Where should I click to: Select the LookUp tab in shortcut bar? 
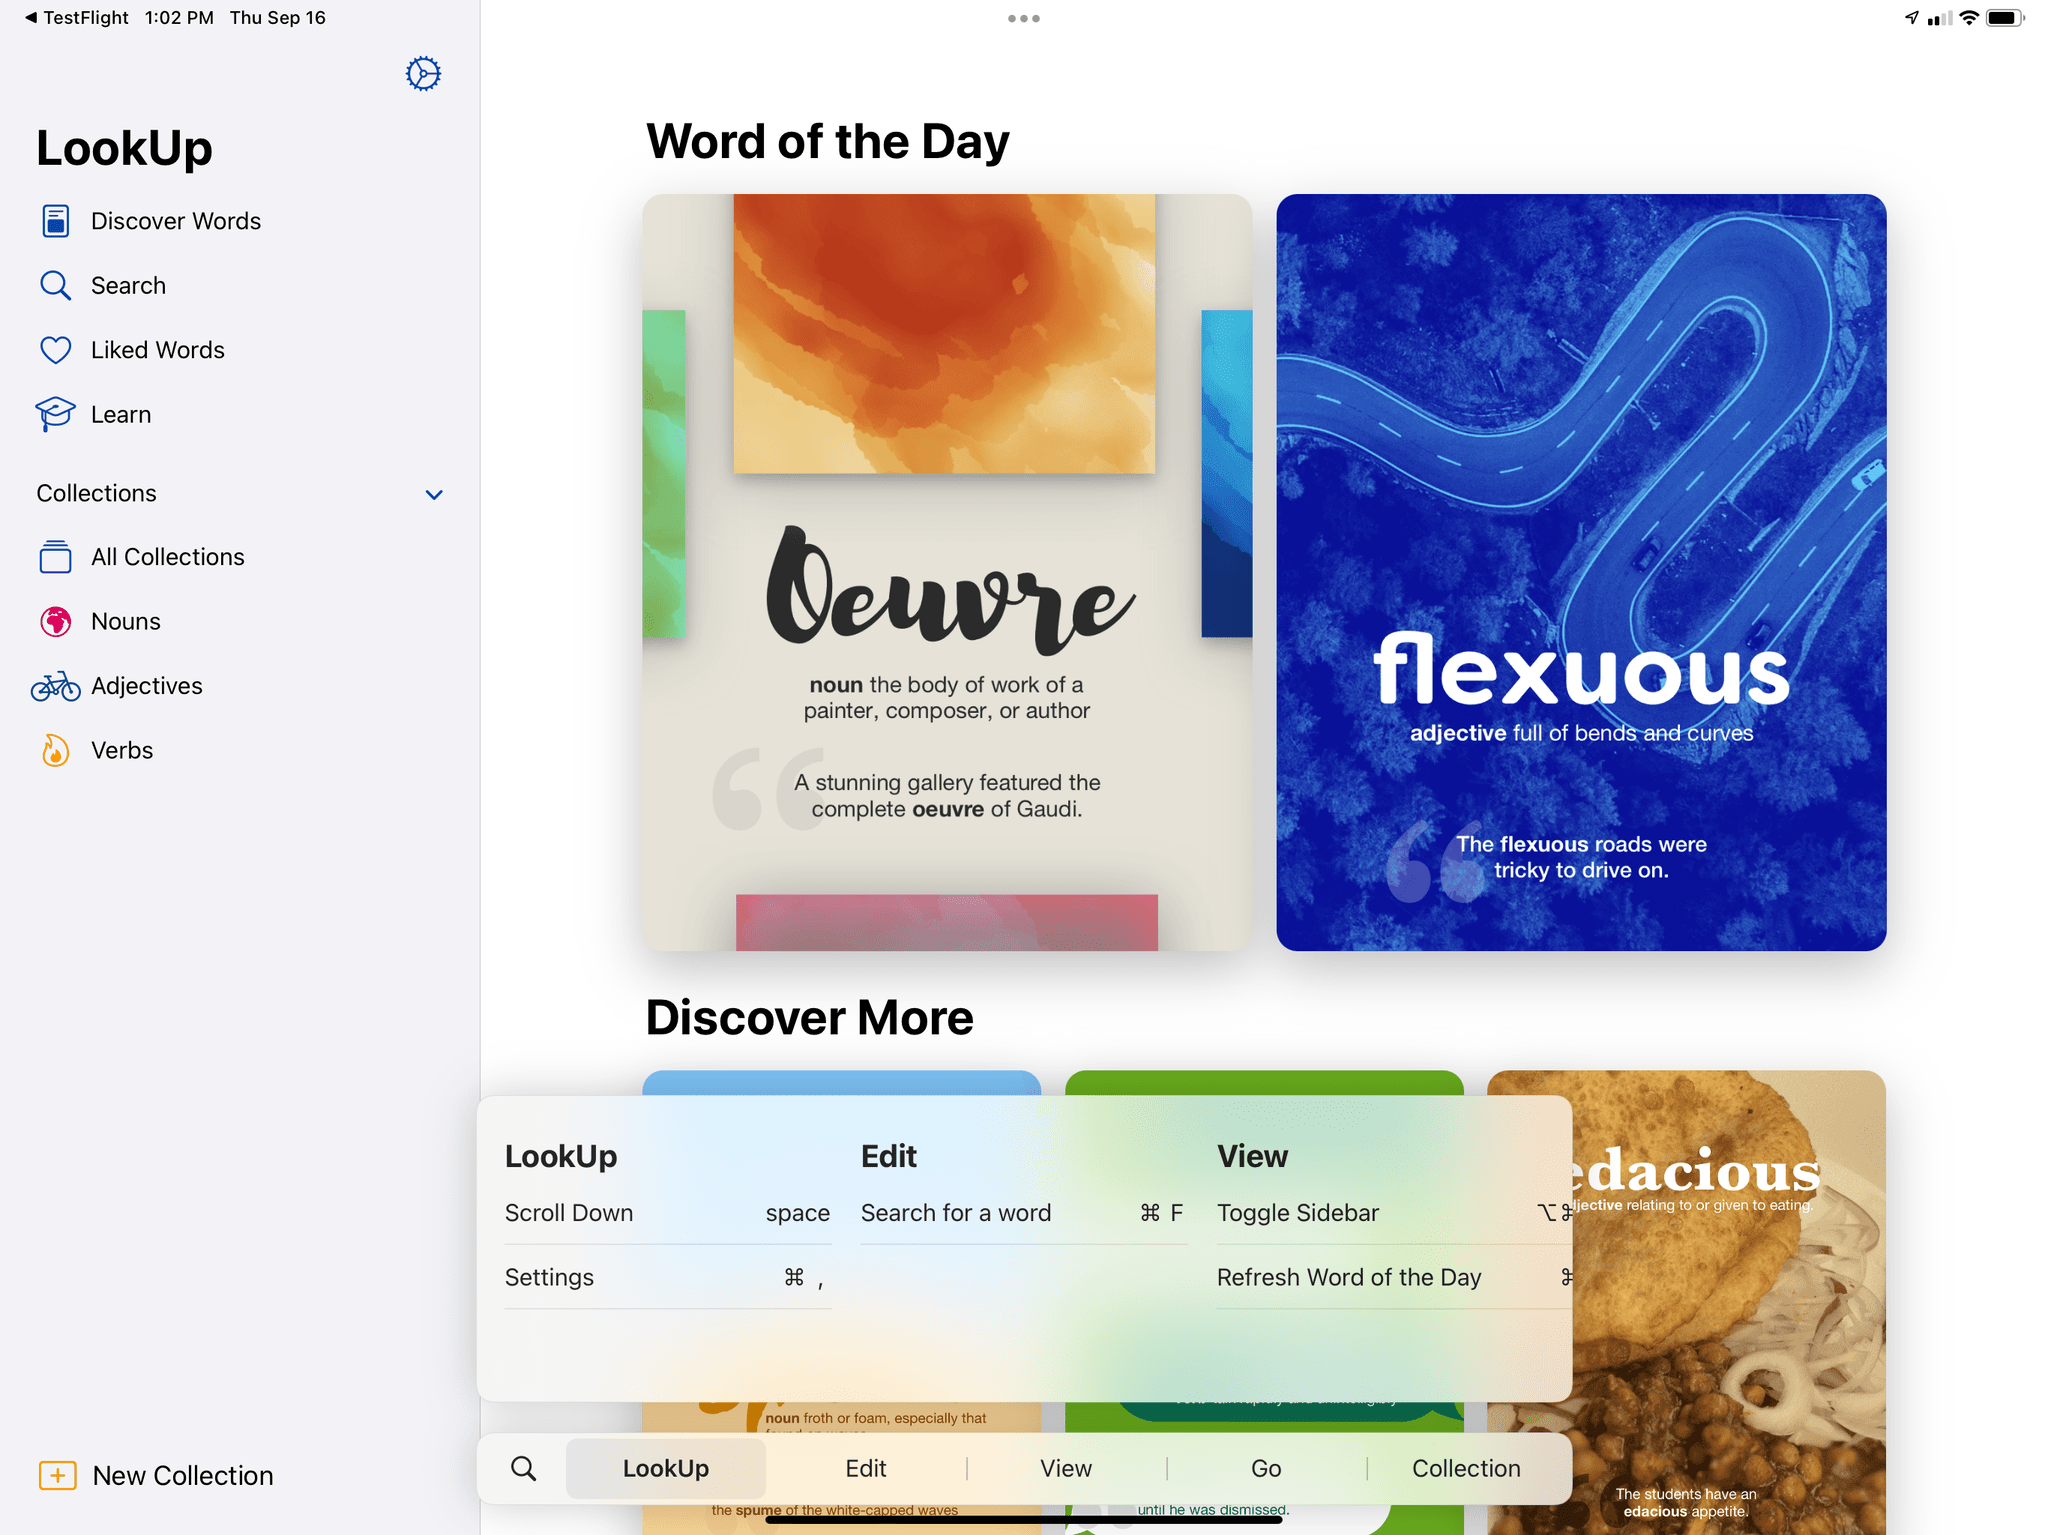(x=666, y=1468)
